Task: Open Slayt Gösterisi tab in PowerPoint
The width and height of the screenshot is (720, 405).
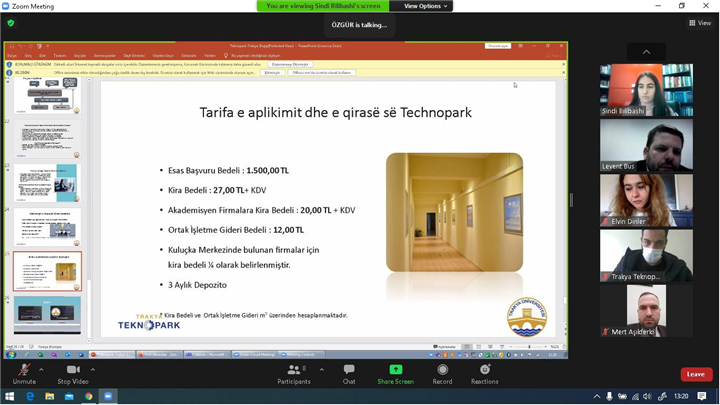Action: click(x=134, y=56)
